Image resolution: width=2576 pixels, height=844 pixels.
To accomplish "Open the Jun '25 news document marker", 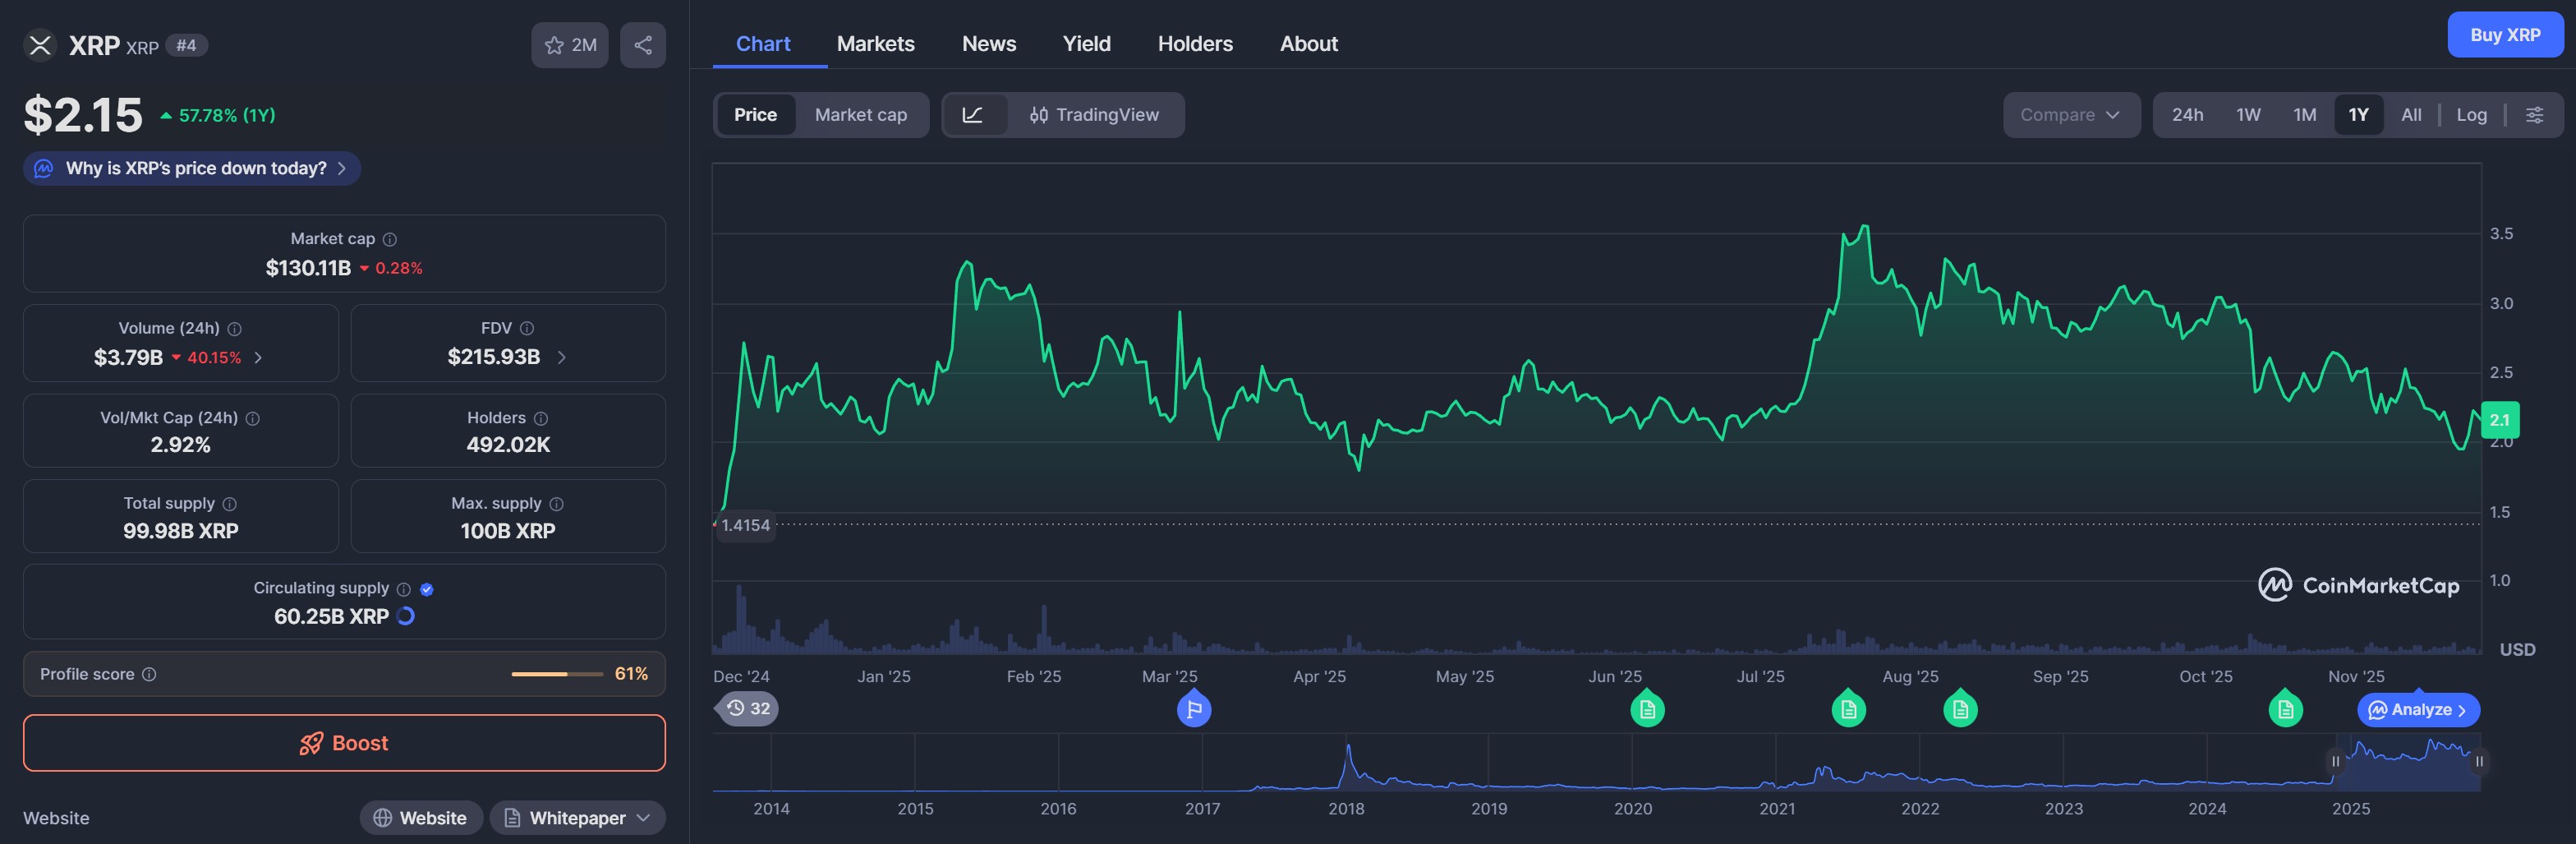I will [1647, 709].
